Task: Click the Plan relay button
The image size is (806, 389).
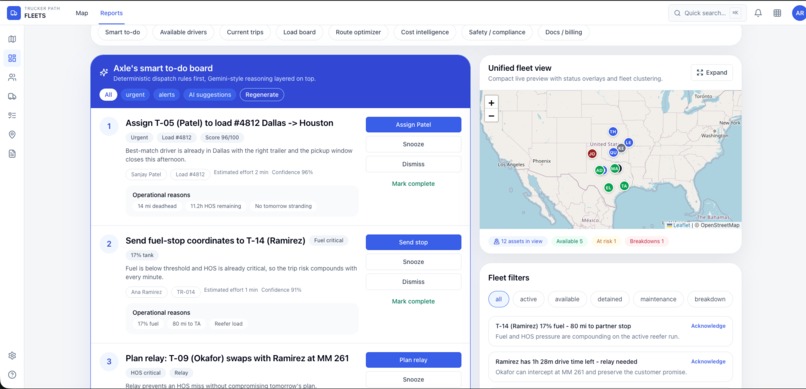Action: click(x=413, y=360)
